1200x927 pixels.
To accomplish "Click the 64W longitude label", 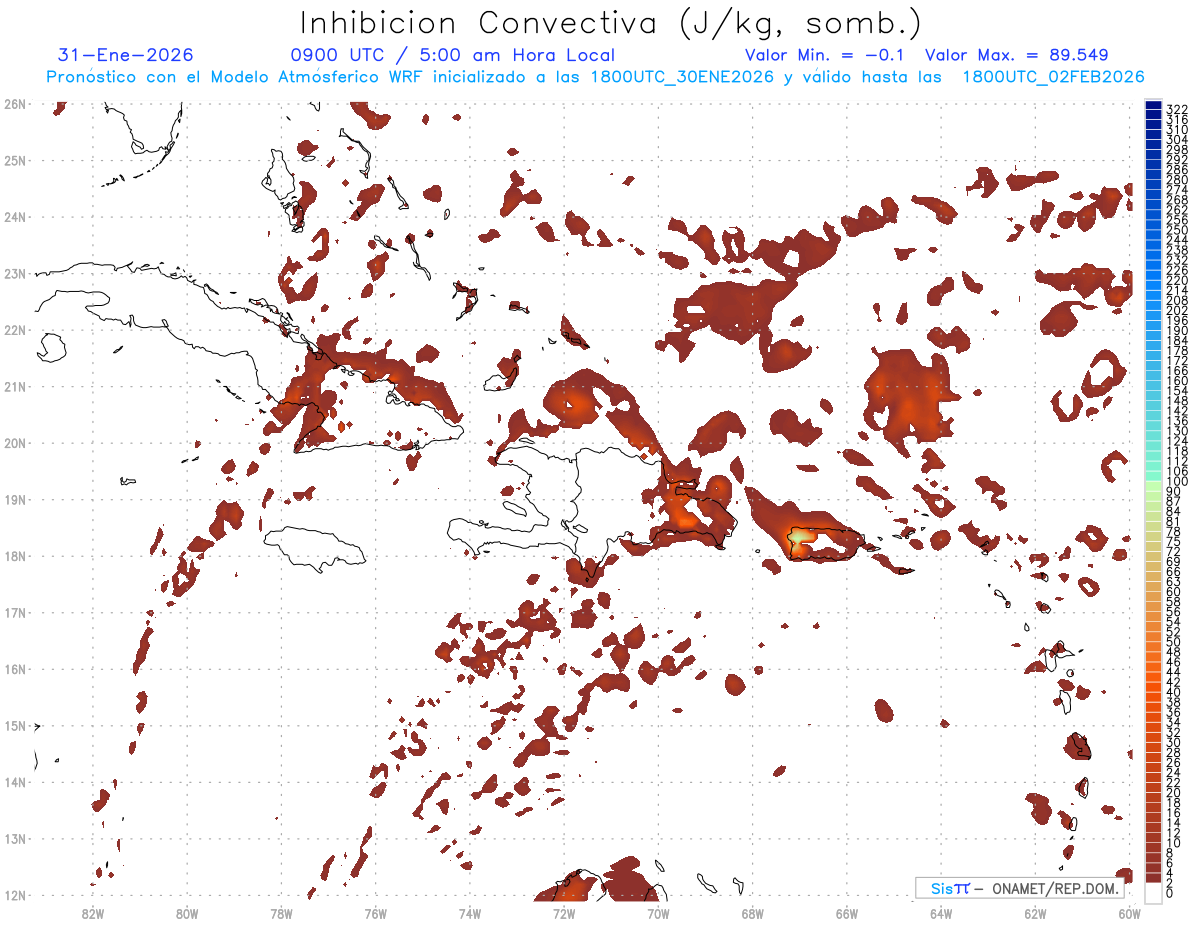I will (x=940, y=913).
